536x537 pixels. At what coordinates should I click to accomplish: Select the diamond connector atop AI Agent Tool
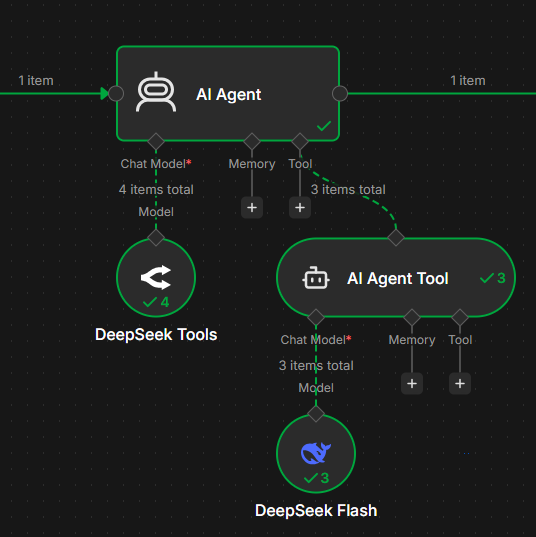point(396,238)
